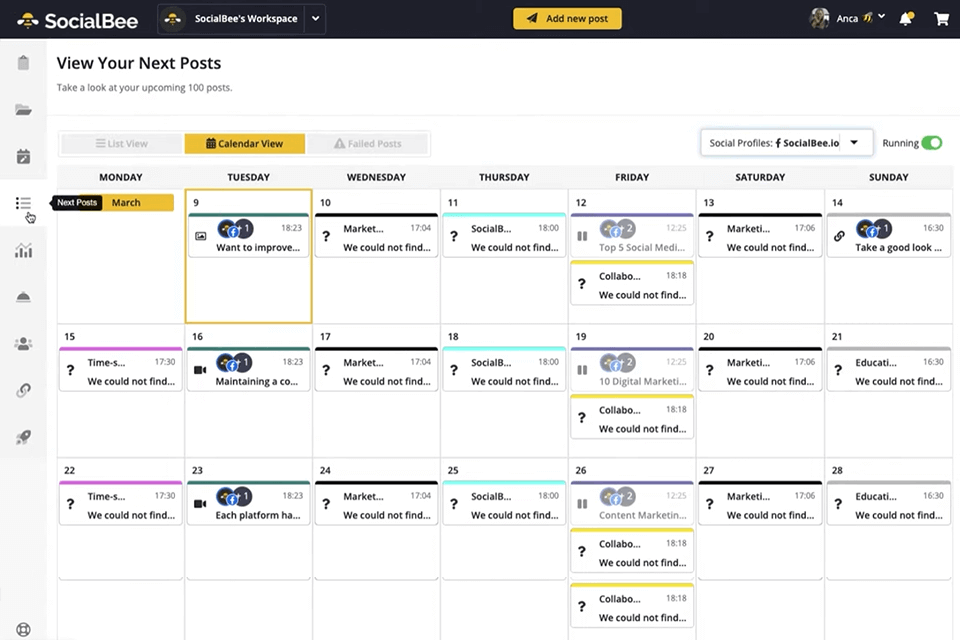
Task: Click the TUESDAY column header
Action: (x=249, y=177)
